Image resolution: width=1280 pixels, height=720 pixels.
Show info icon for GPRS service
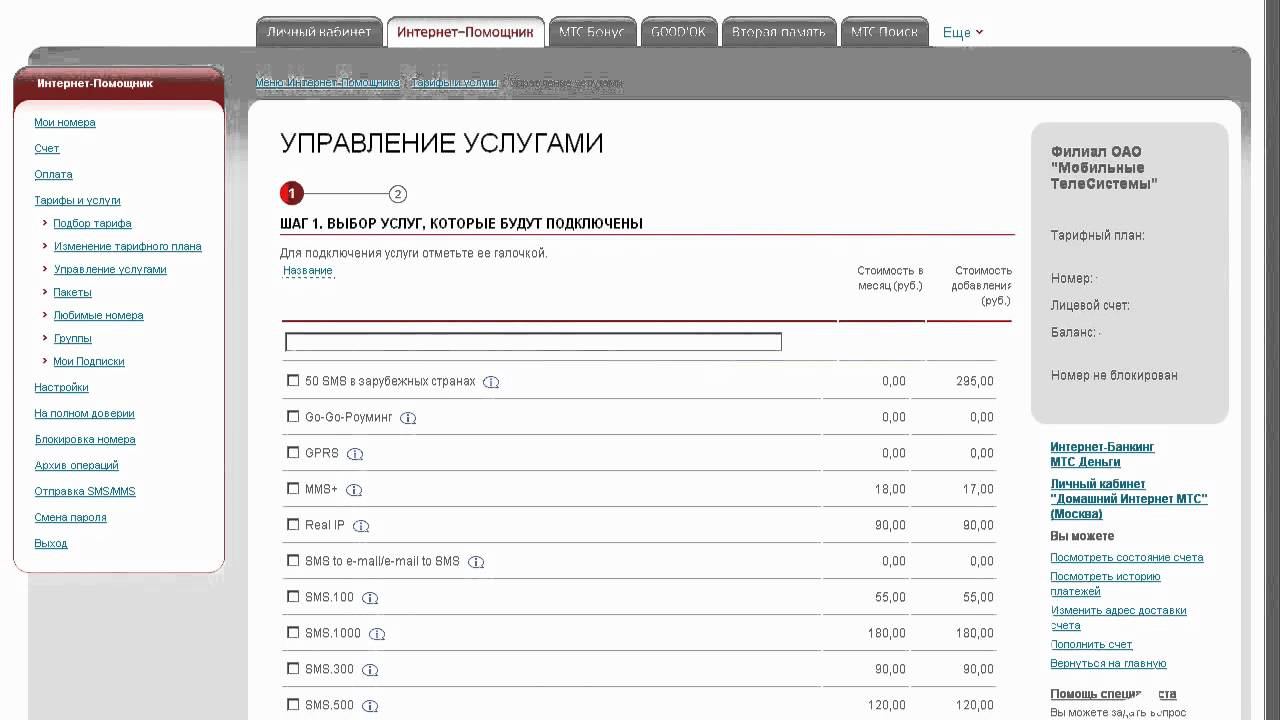pyautogui.click(x=355, y=454)
